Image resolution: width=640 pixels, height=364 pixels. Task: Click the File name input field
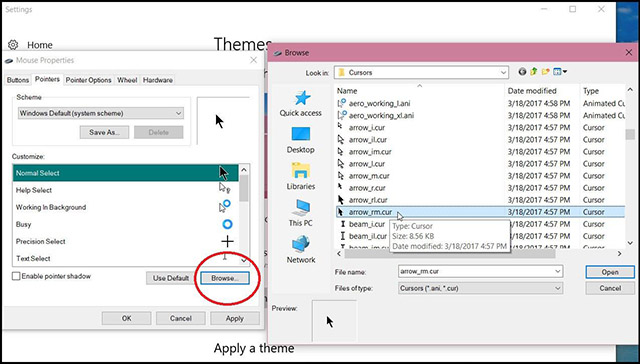(480, 271)
